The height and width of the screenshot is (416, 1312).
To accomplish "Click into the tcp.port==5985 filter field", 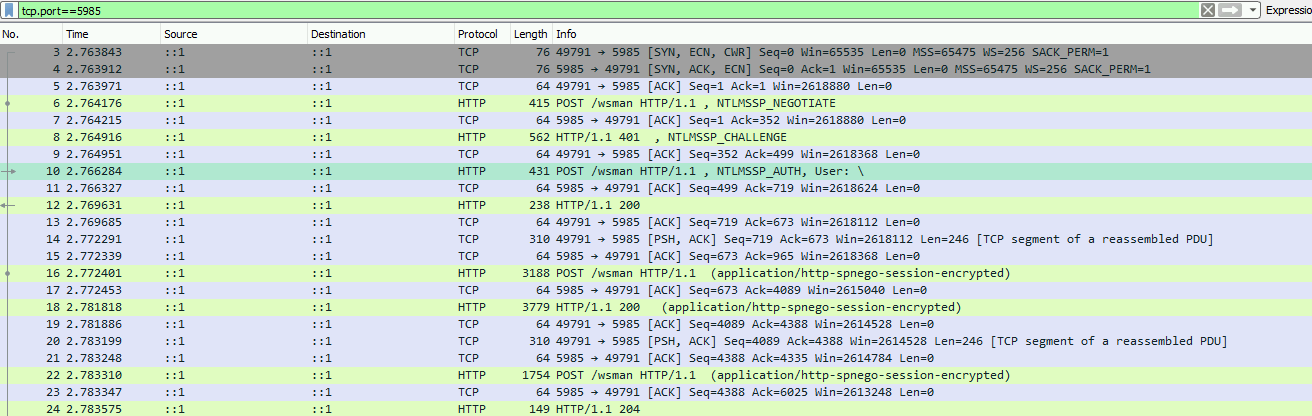I will tap(600, 10).
